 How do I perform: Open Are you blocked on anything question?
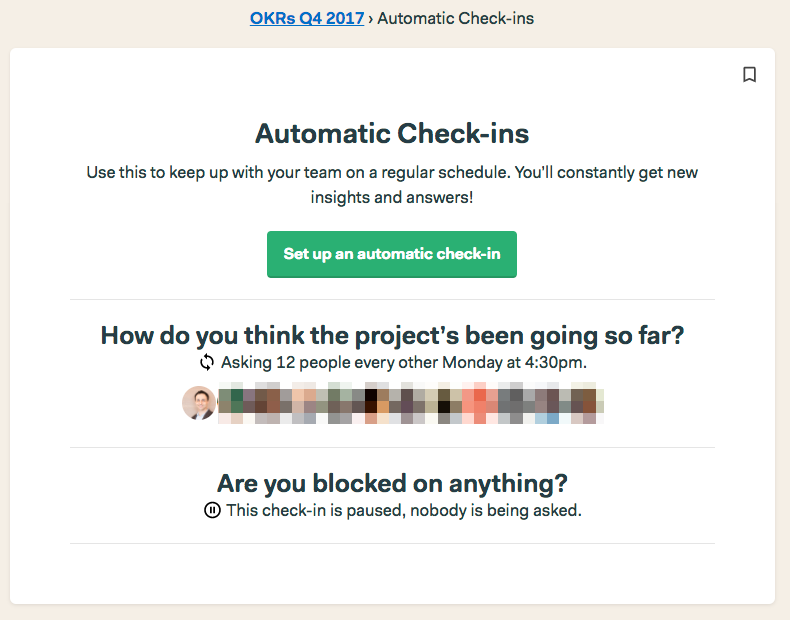tap(392, 484)
